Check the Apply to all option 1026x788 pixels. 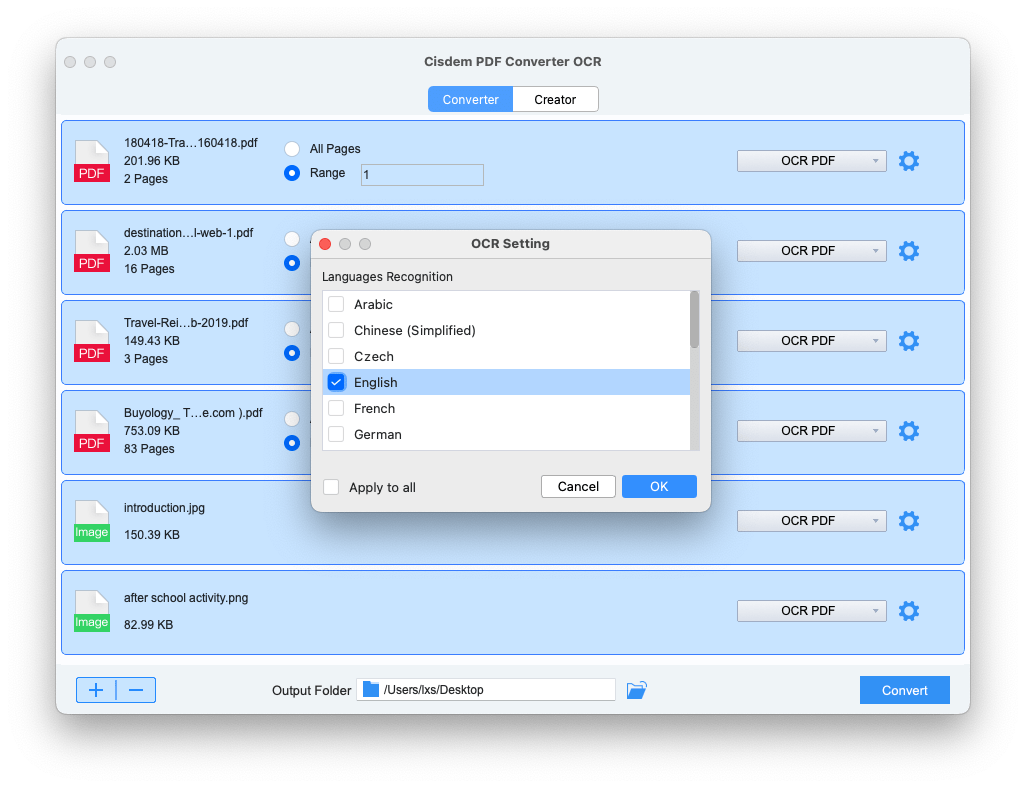pos(330,487)
